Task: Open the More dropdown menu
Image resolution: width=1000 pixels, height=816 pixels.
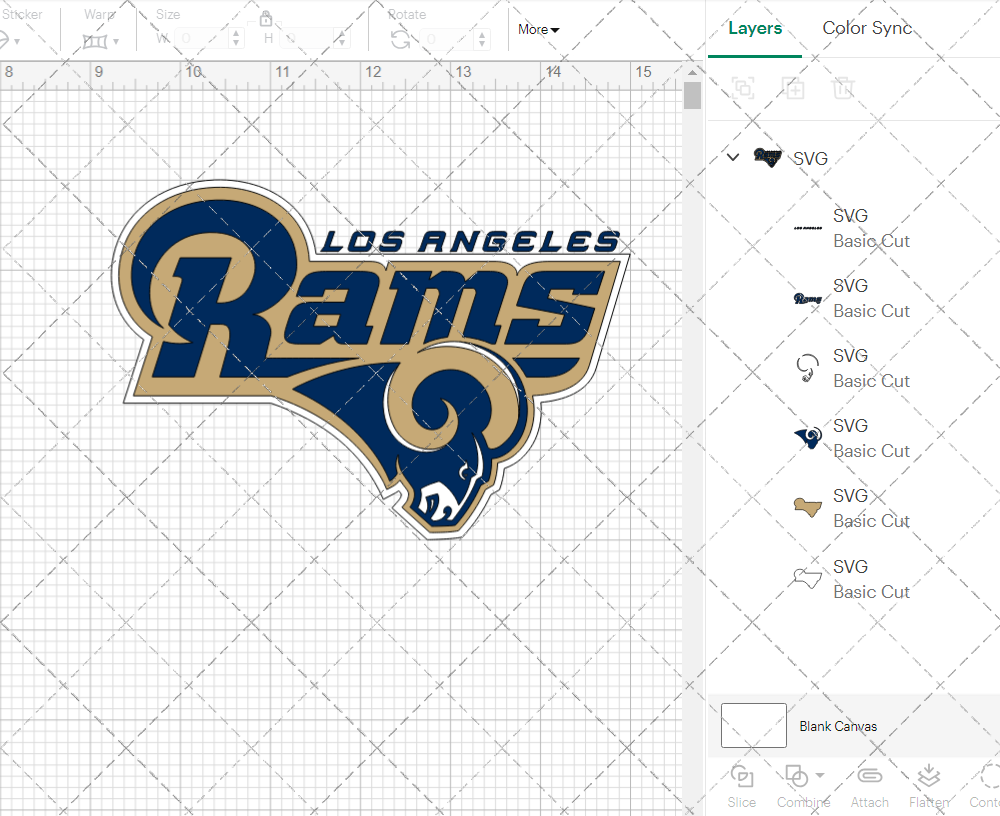Action: 538,29
